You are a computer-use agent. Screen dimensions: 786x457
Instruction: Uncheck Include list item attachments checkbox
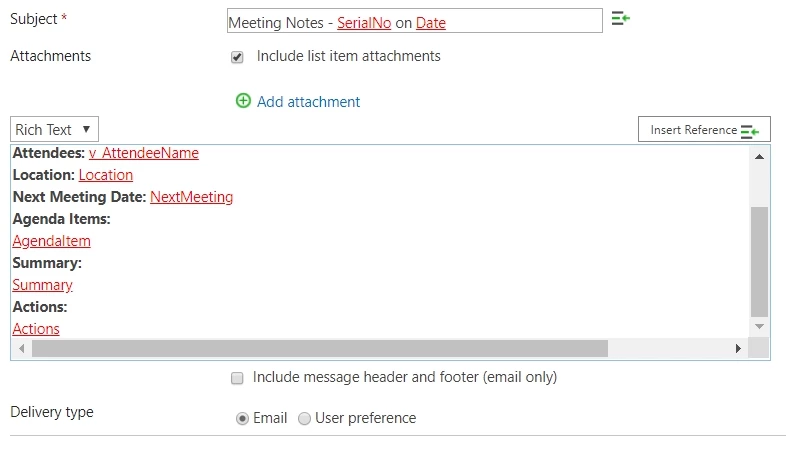[237, 57]
